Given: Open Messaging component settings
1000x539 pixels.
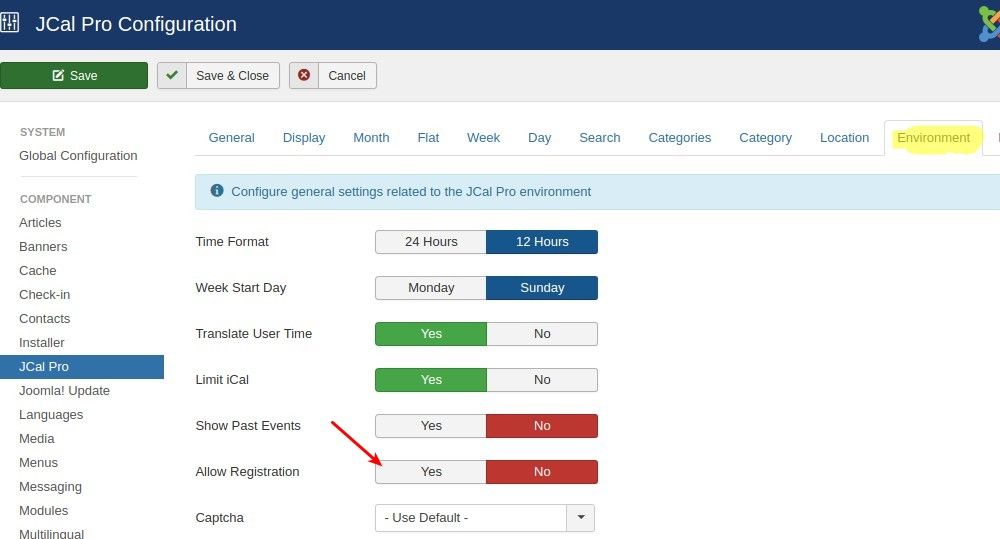Looking at the screenshot, I should point(50,487).
